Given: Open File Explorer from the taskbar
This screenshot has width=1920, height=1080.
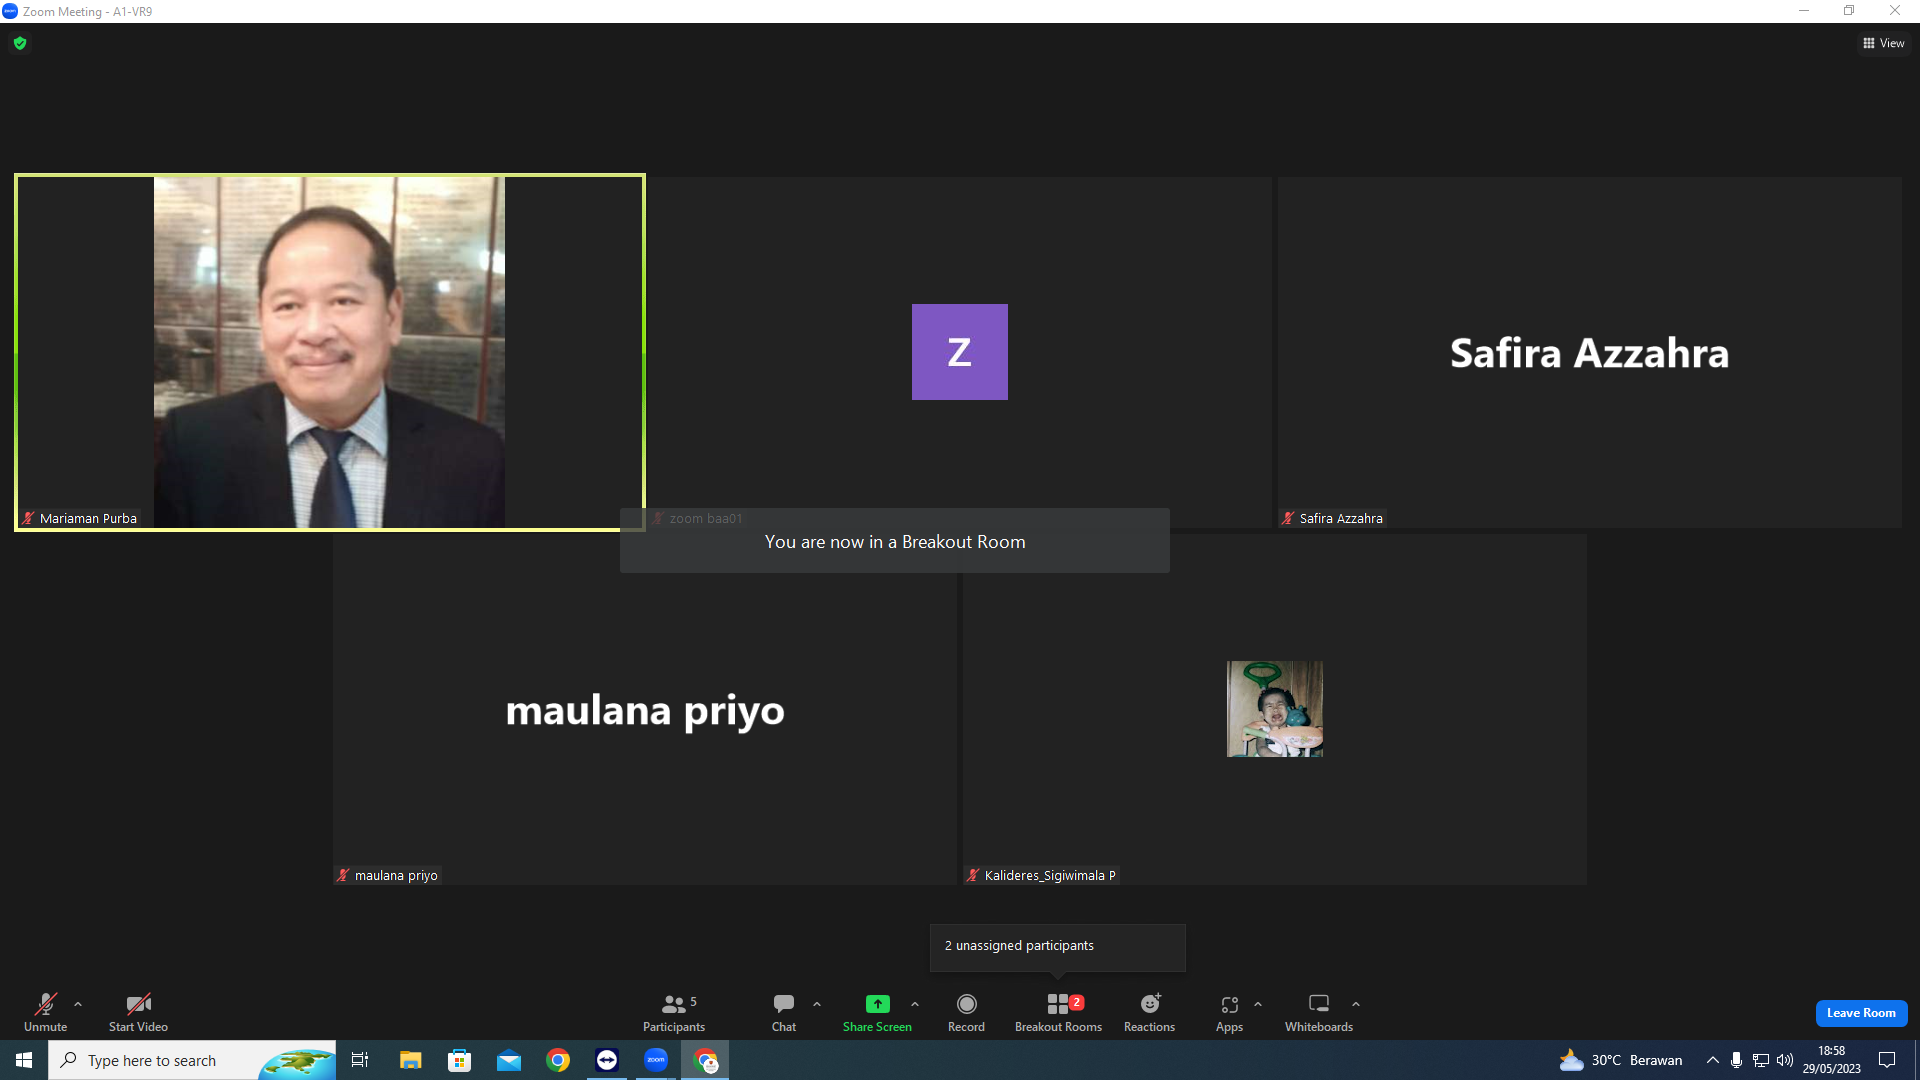Looking at the screenshot, I should (x=410, y=1060).
